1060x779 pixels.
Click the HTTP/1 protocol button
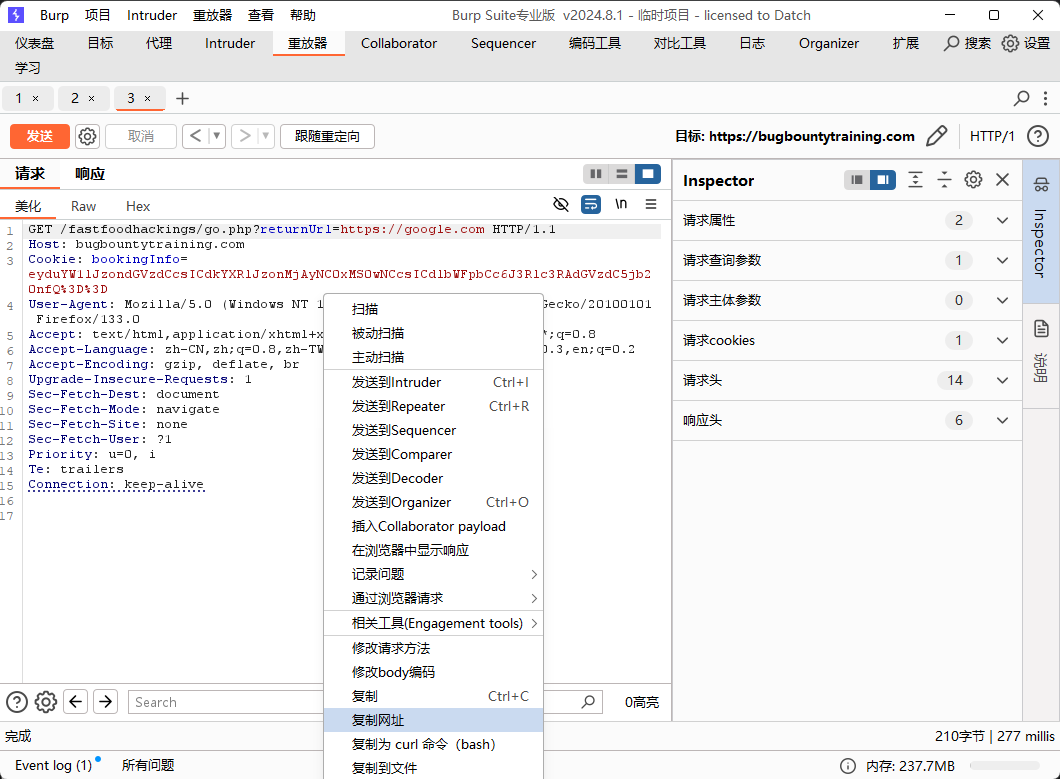click(992, 137)
